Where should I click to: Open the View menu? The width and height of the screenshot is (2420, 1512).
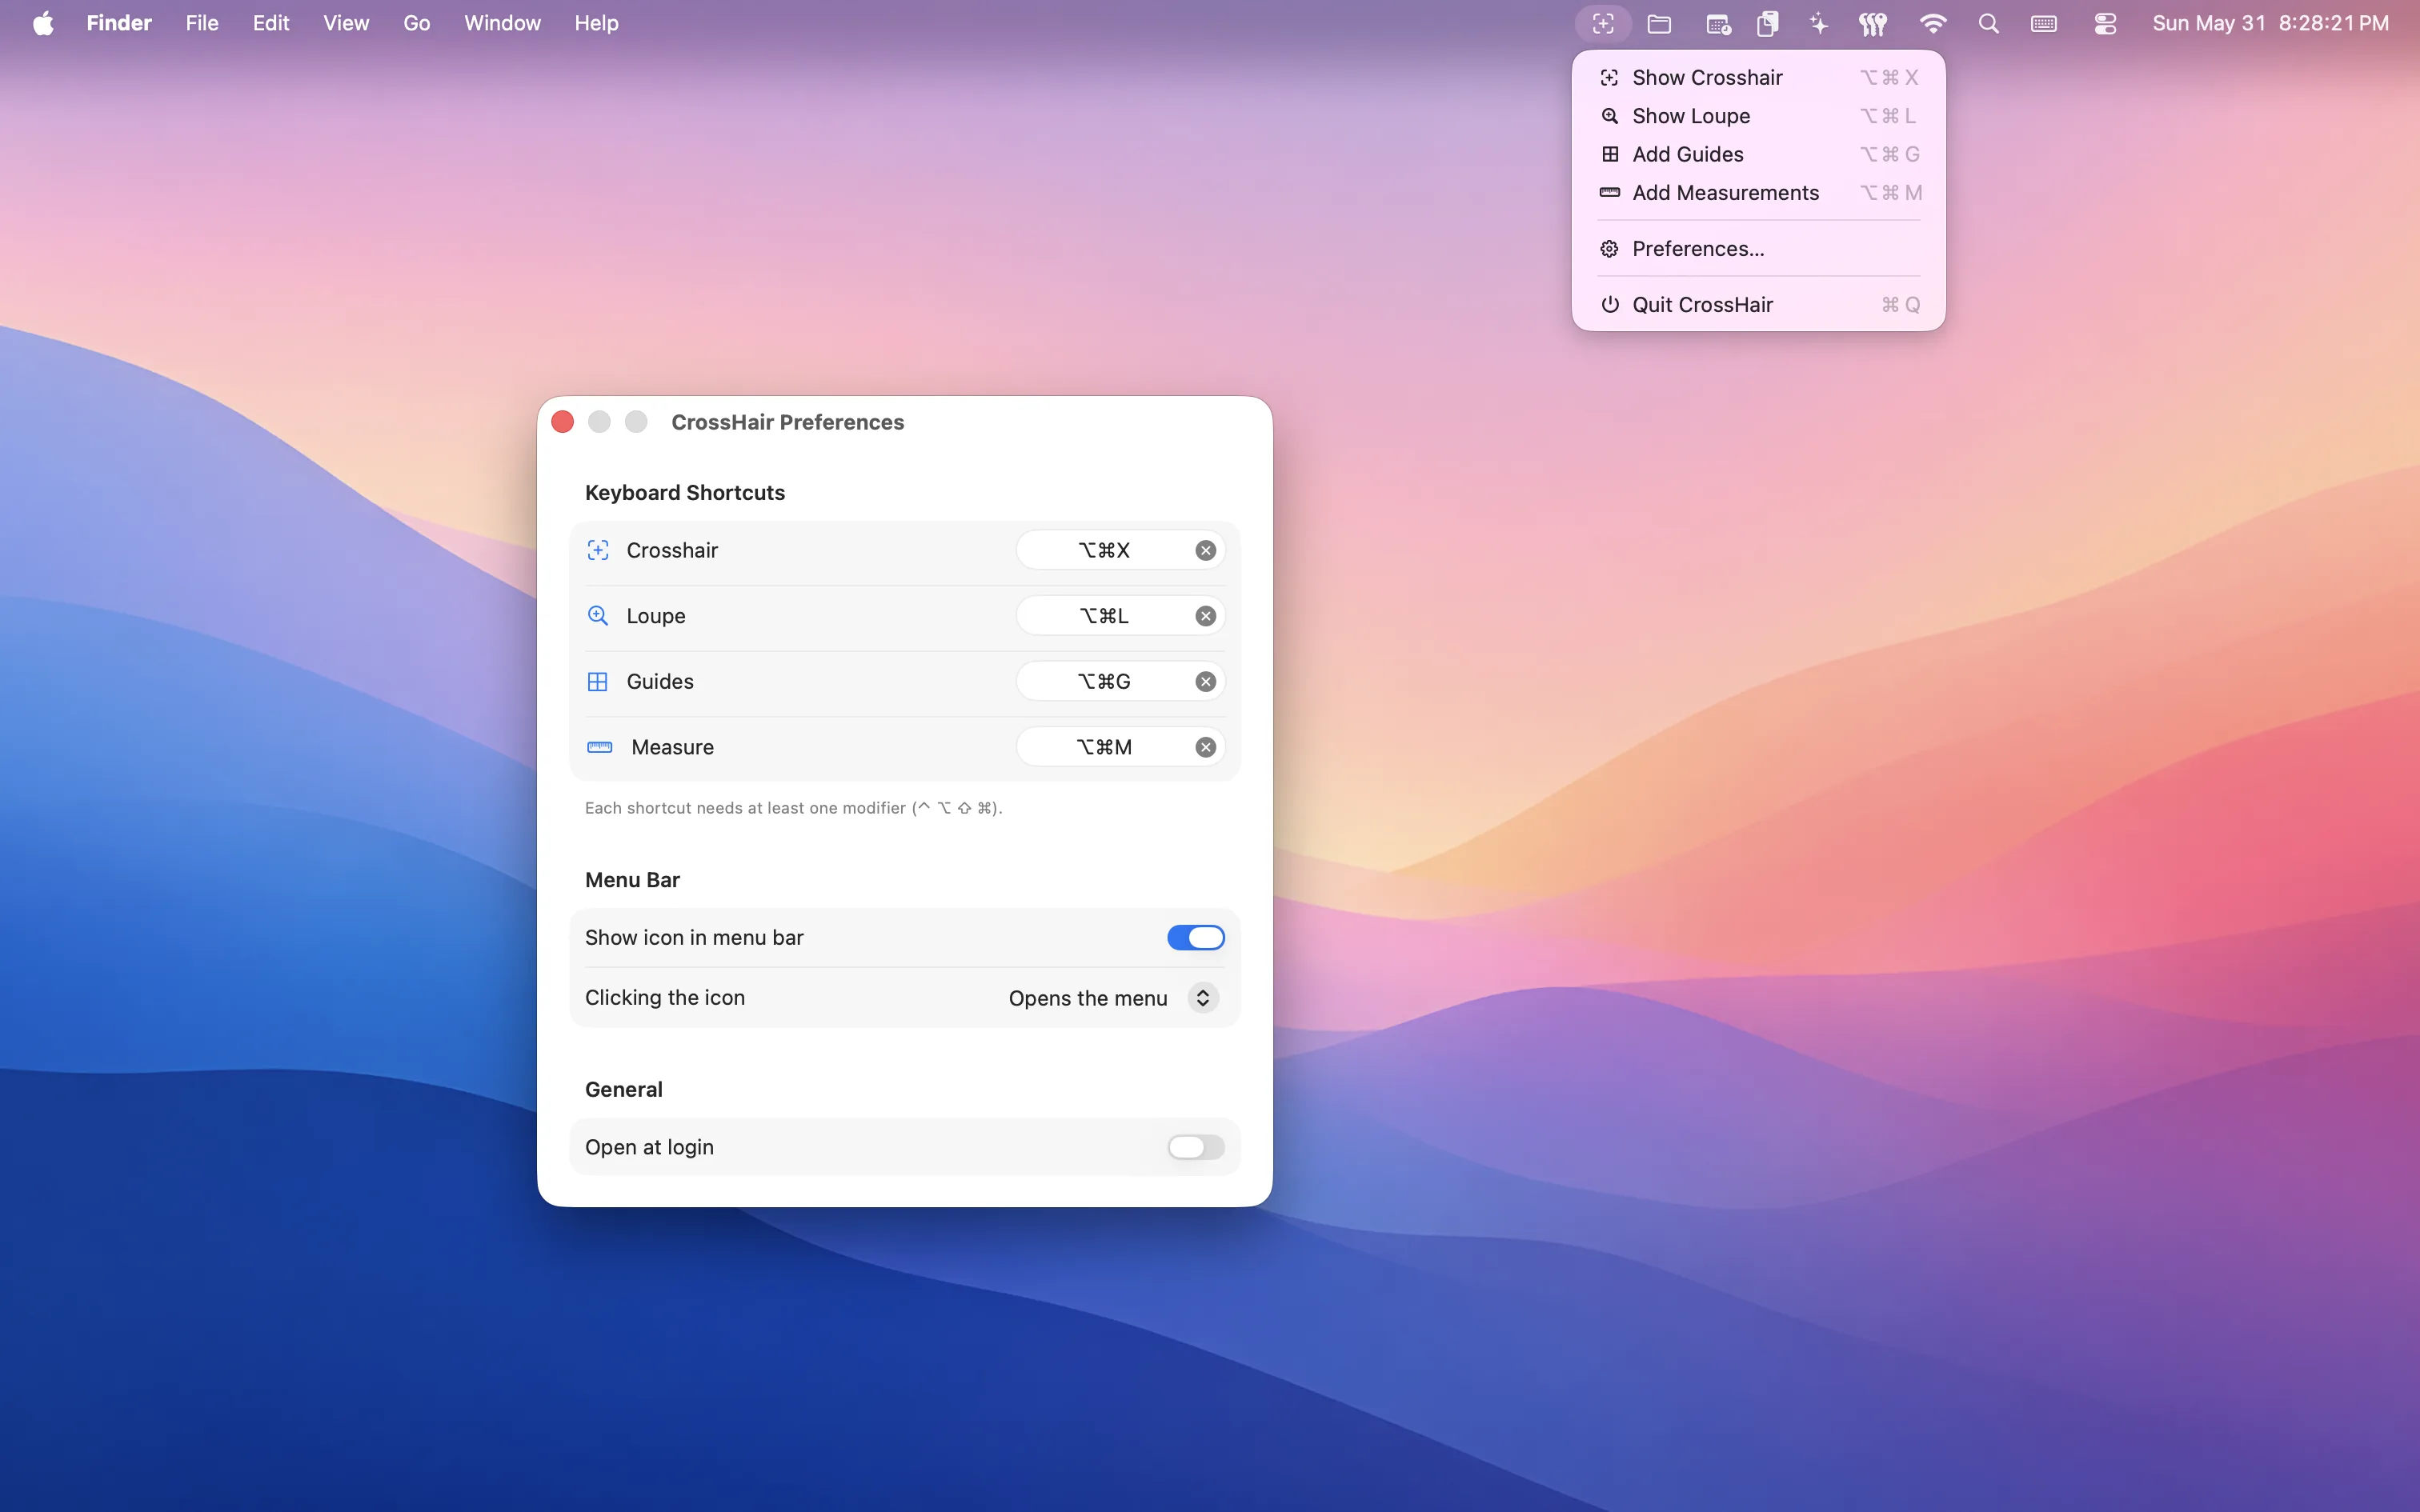tap(346, 23)
